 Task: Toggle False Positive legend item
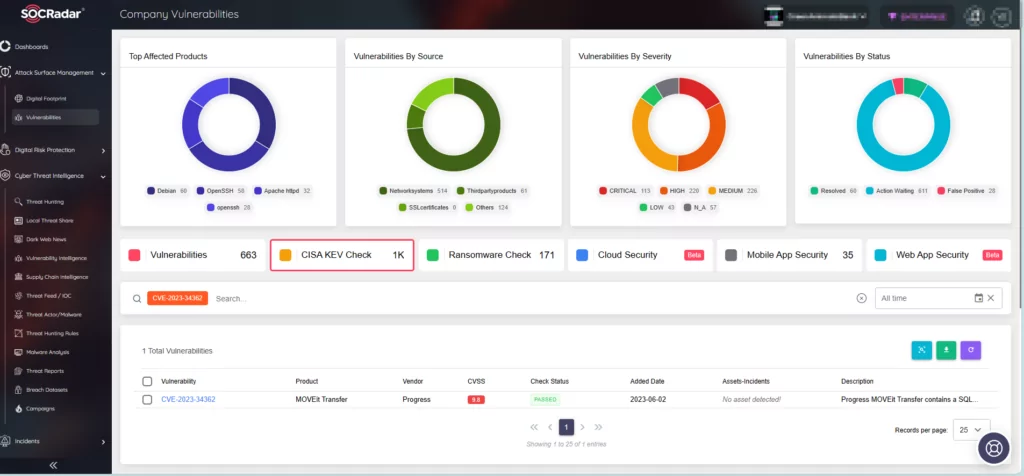[967, 191]
